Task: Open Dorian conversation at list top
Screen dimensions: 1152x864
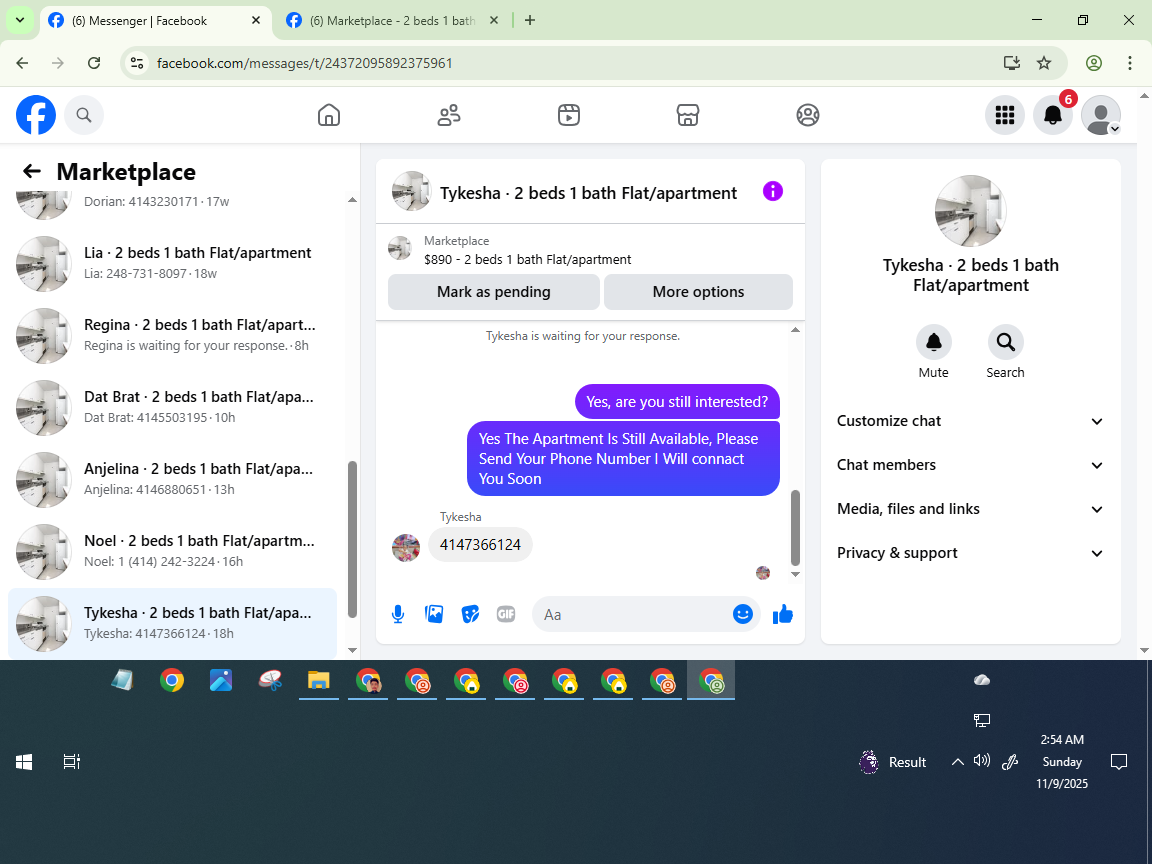Action: click(173, 205)
